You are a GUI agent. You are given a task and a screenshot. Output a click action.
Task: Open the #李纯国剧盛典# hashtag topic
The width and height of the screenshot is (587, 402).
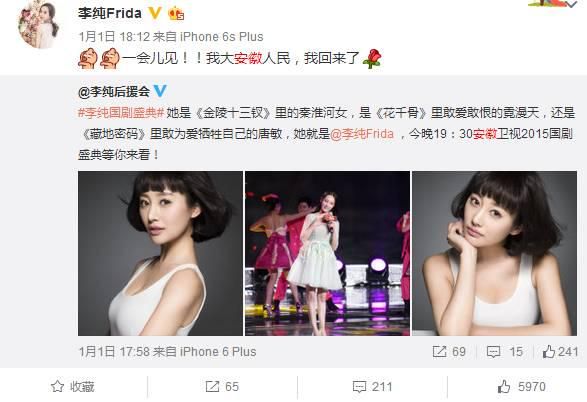pos(121,113)
